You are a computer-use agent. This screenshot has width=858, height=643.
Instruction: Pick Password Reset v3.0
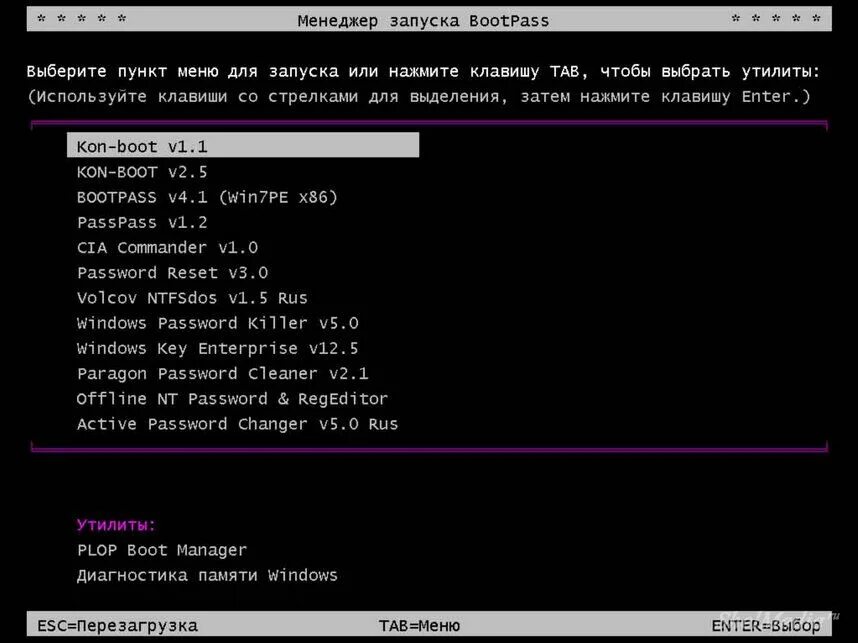(172, 273)
